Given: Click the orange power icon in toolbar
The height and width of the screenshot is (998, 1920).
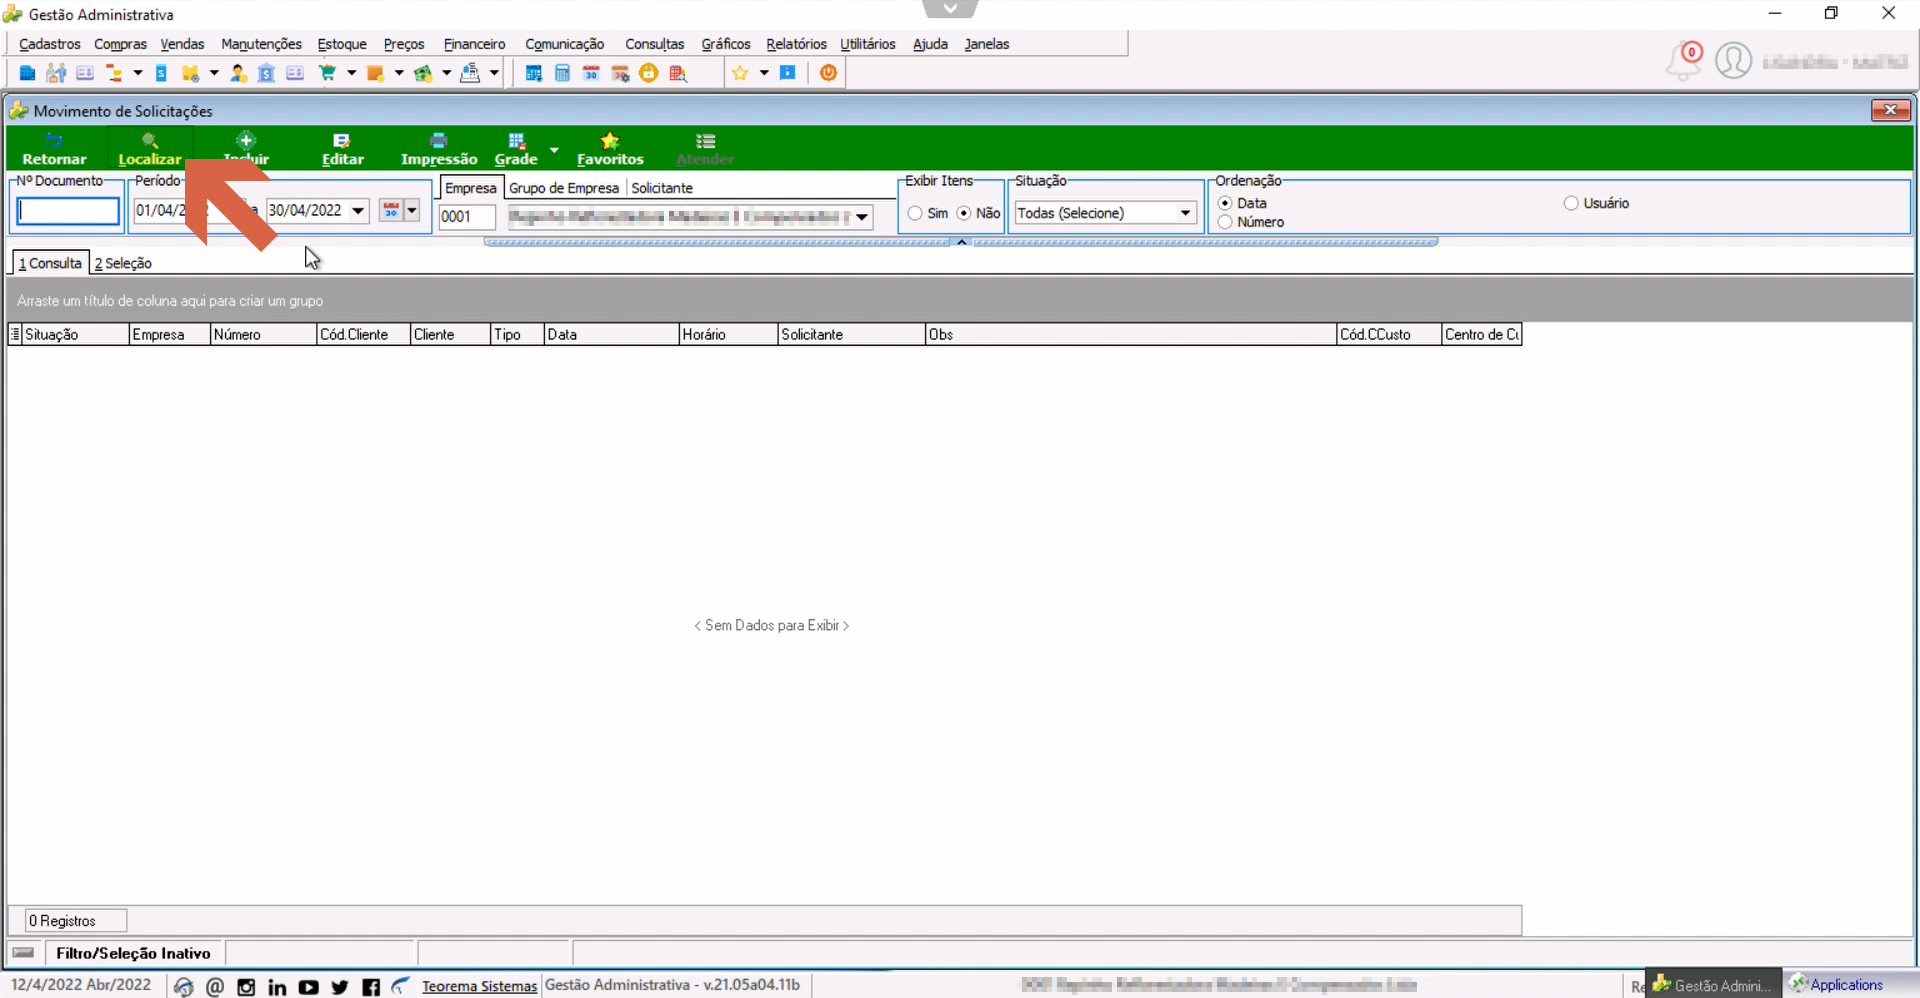Looking at the screenshot, I should [x=828, y=72].
